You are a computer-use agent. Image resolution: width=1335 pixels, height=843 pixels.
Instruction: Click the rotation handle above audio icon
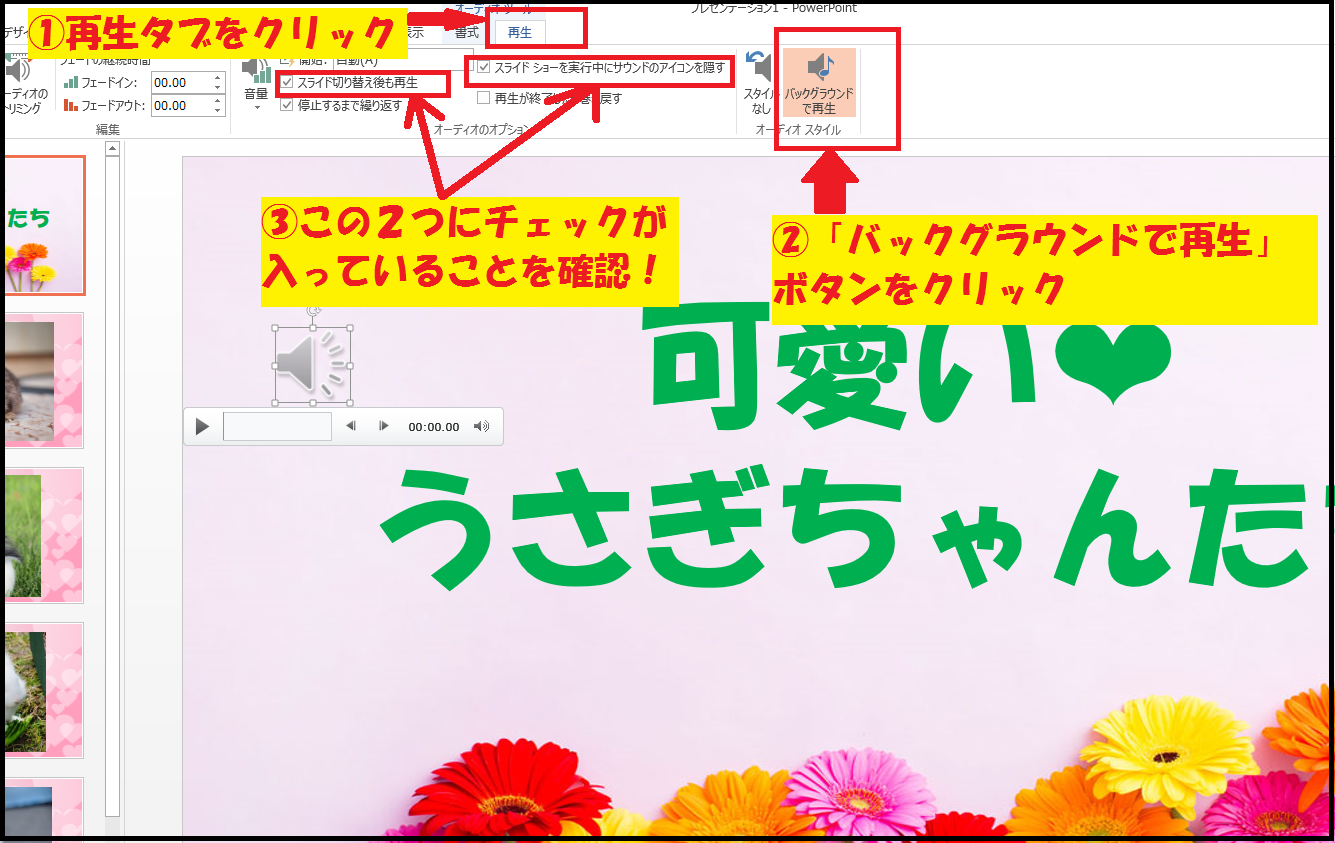click(313, 310)
